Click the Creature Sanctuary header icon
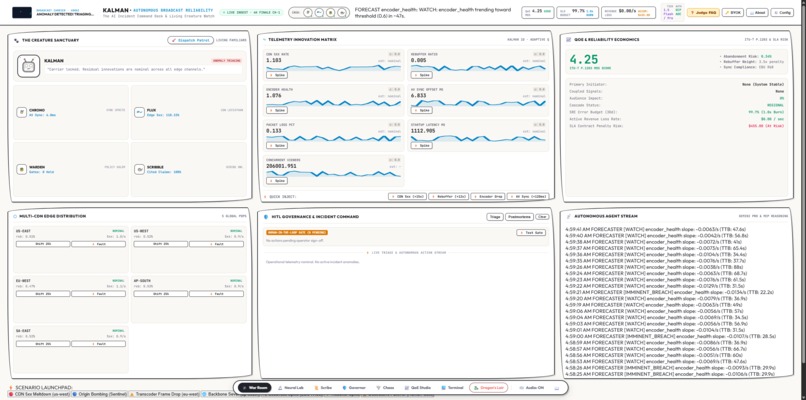 click(16, 40)
